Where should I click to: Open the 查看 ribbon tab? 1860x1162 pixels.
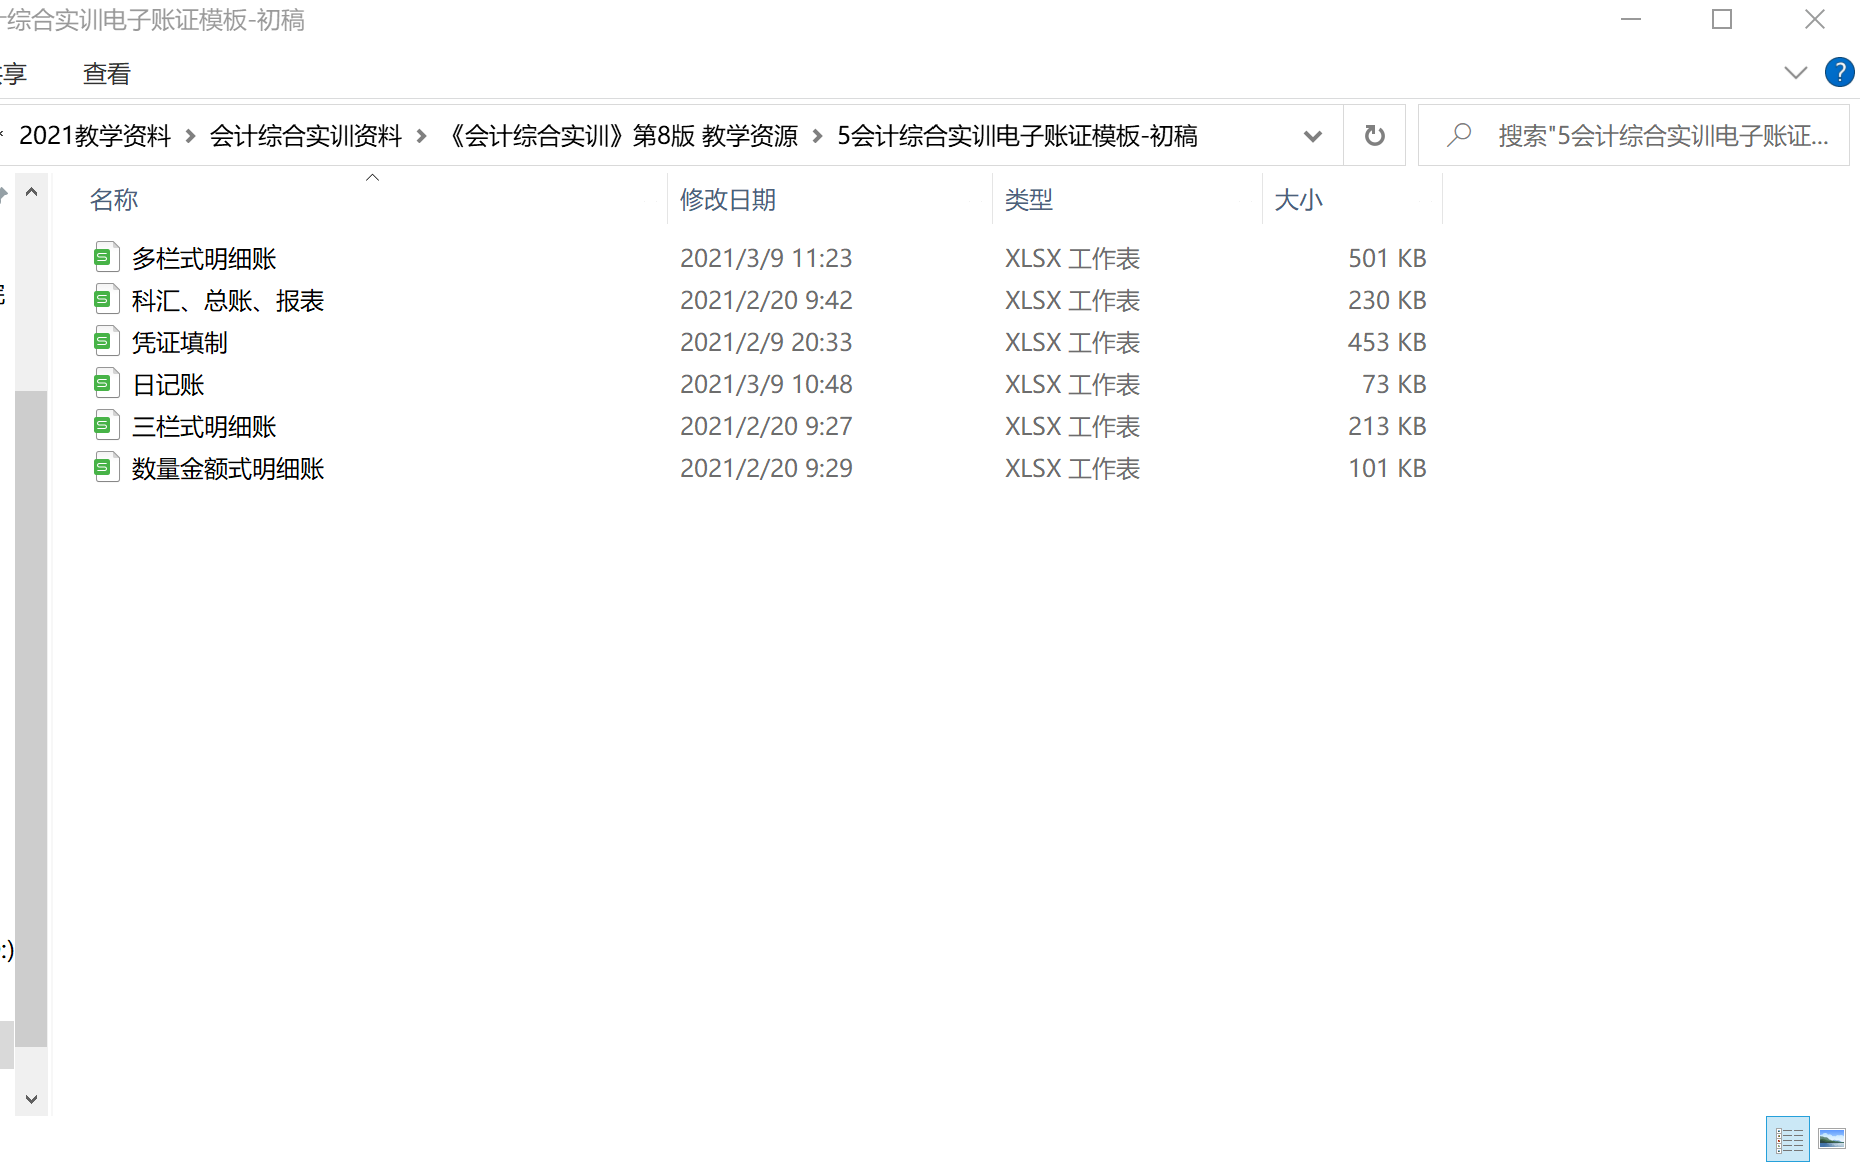106,74
